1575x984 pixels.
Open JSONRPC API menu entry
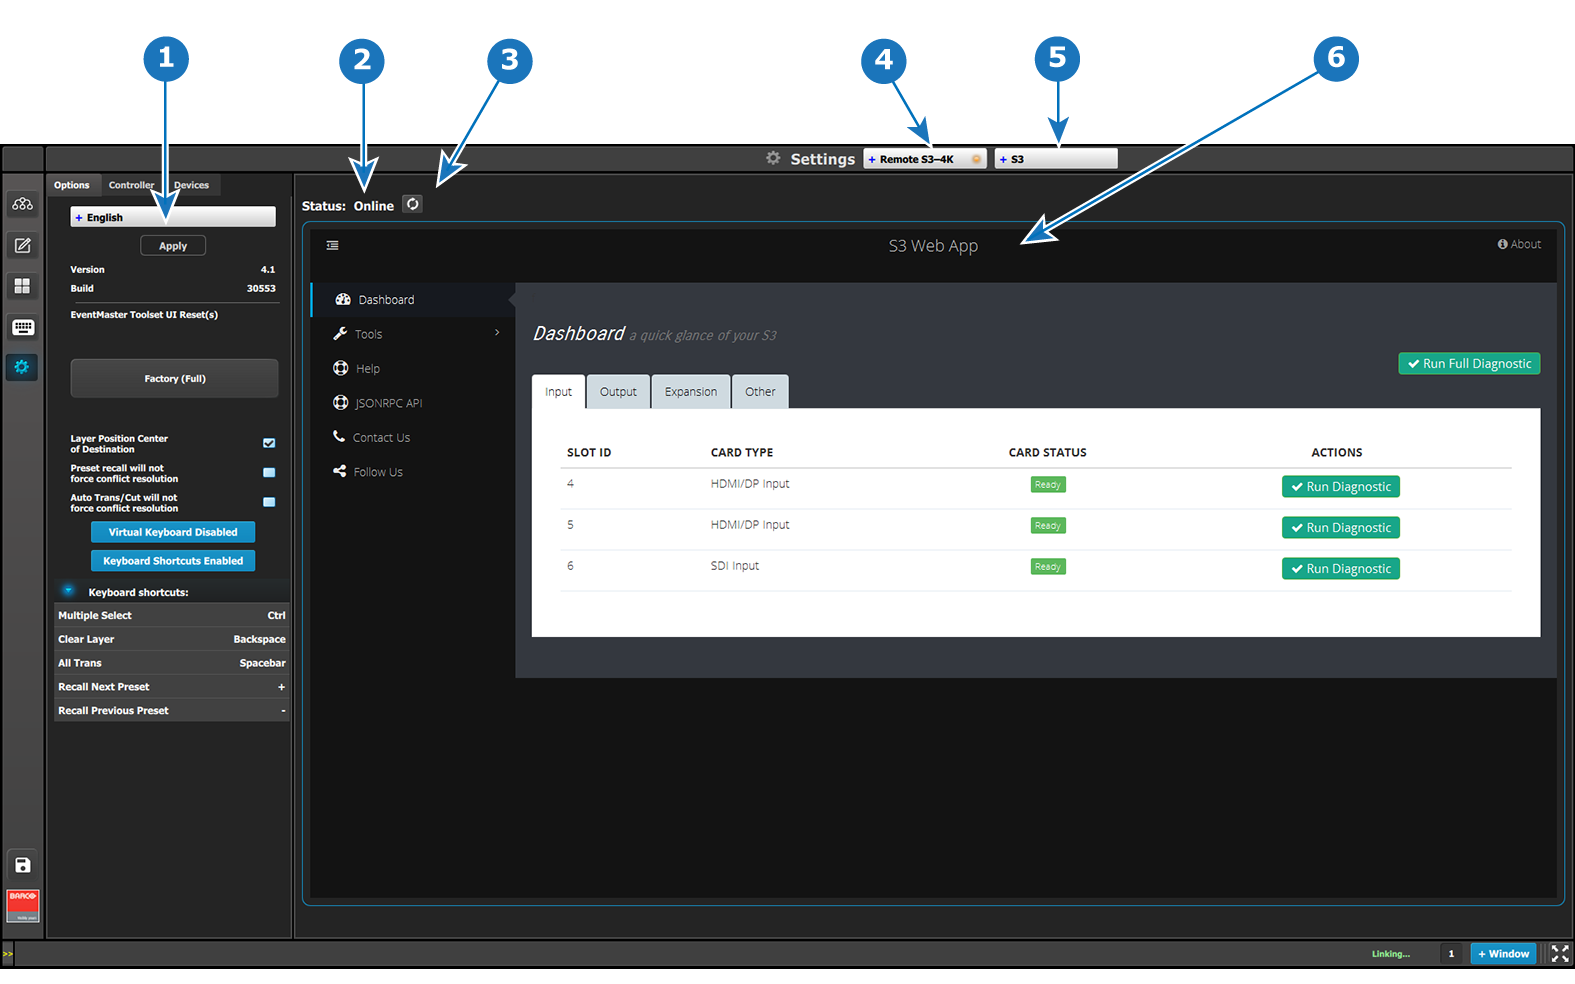click(412, 403)
